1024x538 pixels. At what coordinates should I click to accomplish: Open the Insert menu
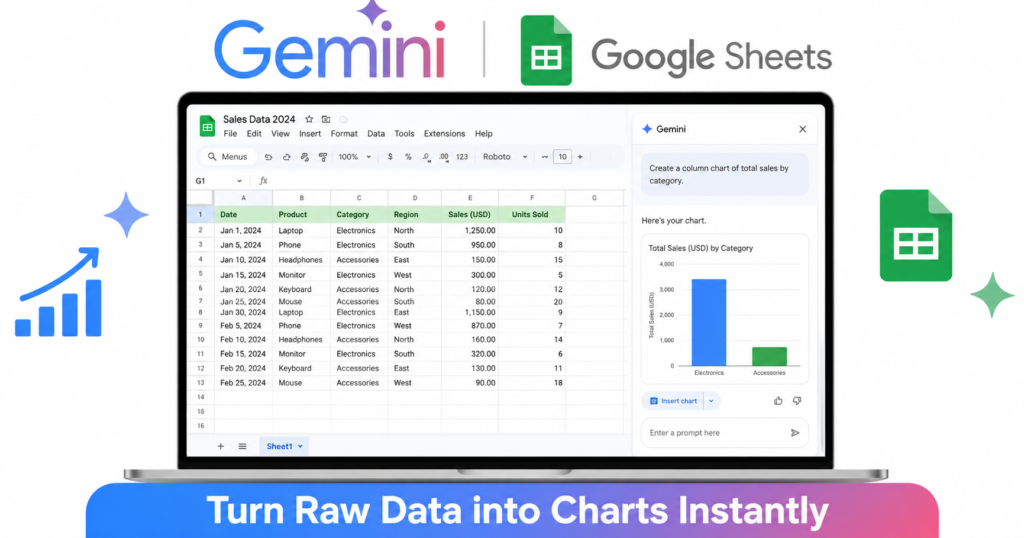[310, 134]
